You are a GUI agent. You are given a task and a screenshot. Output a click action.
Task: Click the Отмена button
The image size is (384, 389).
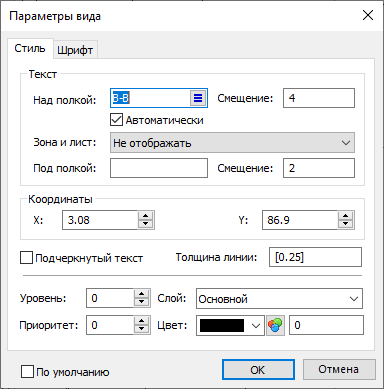point(339,369)
